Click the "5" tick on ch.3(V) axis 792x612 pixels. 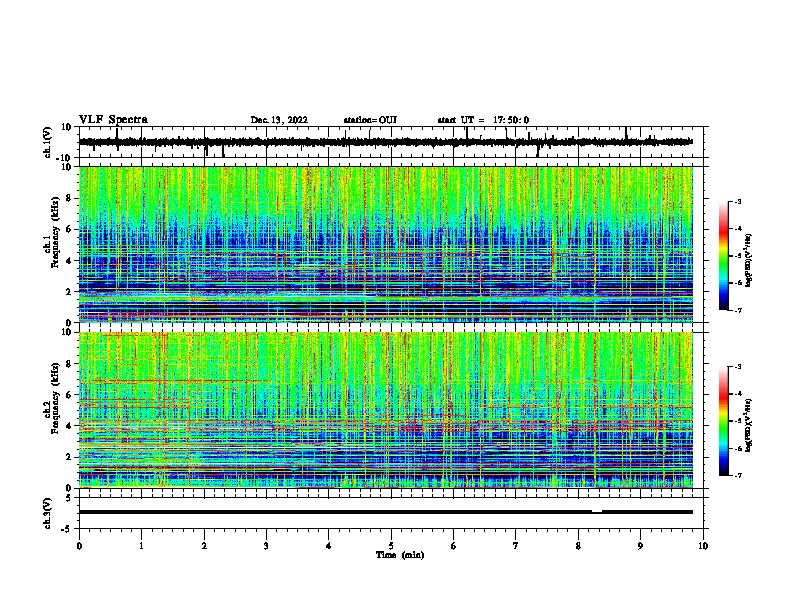tap(69, 498)
